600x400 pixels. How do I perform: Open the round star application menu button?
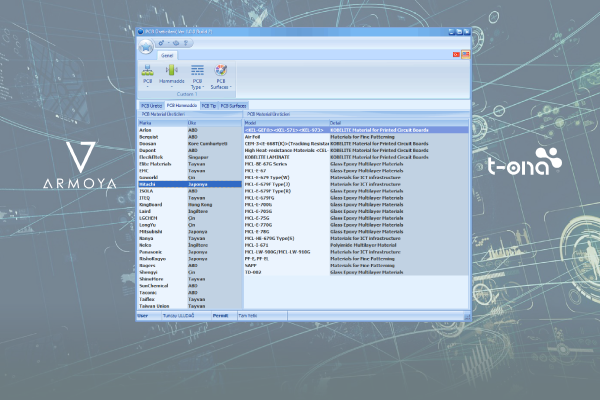coord(146,47)
